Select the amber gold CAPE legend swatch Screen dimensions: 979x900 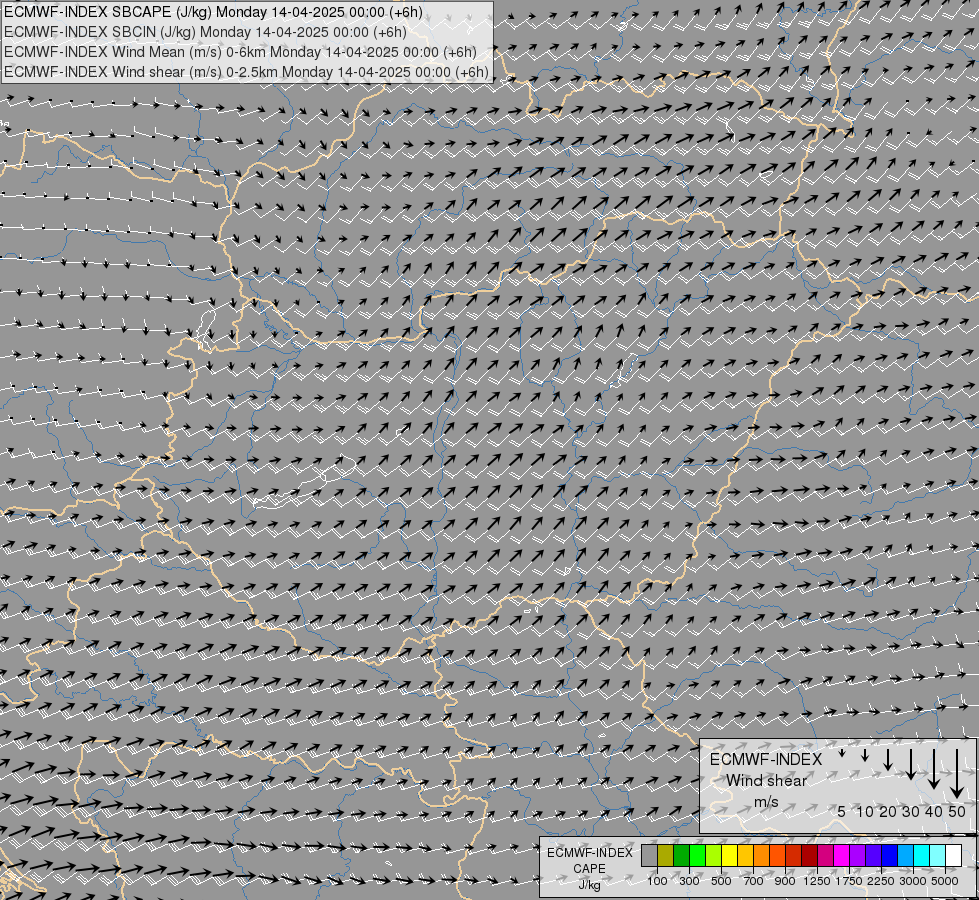745,855
